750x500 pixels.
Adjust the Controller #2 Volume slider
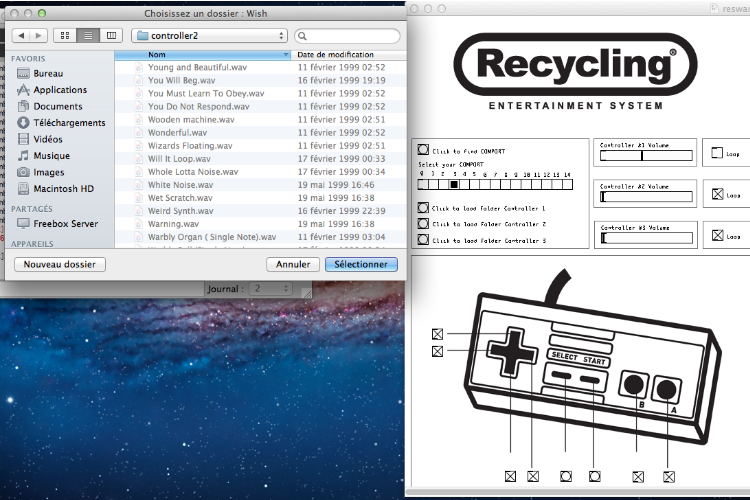tap(646, 197)
